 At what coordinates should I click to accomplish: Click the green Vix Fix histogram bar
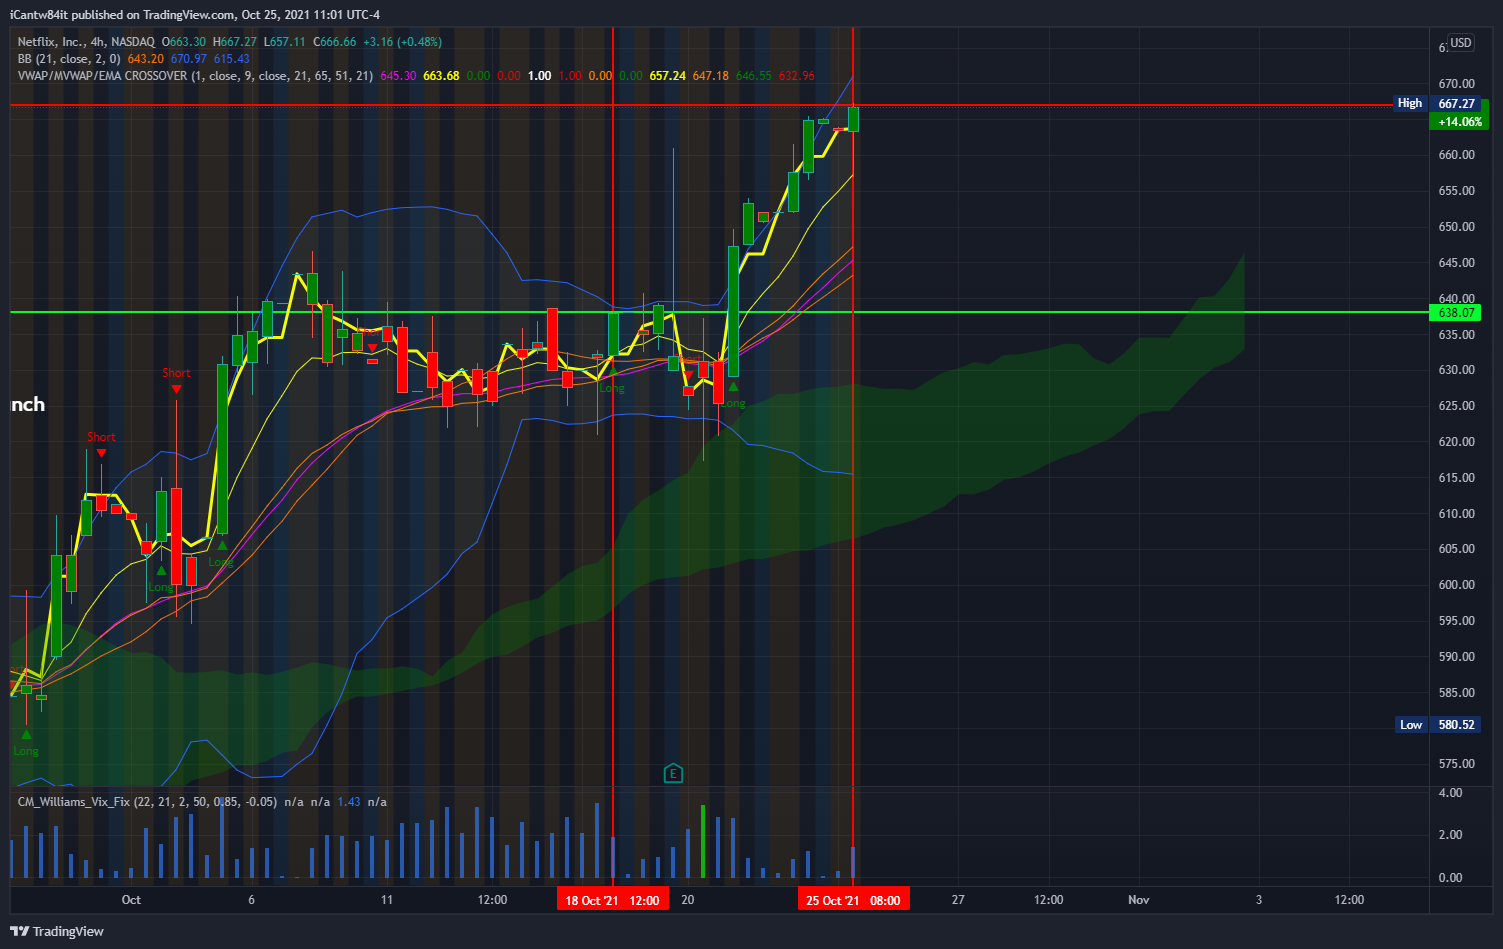point(703,842)
